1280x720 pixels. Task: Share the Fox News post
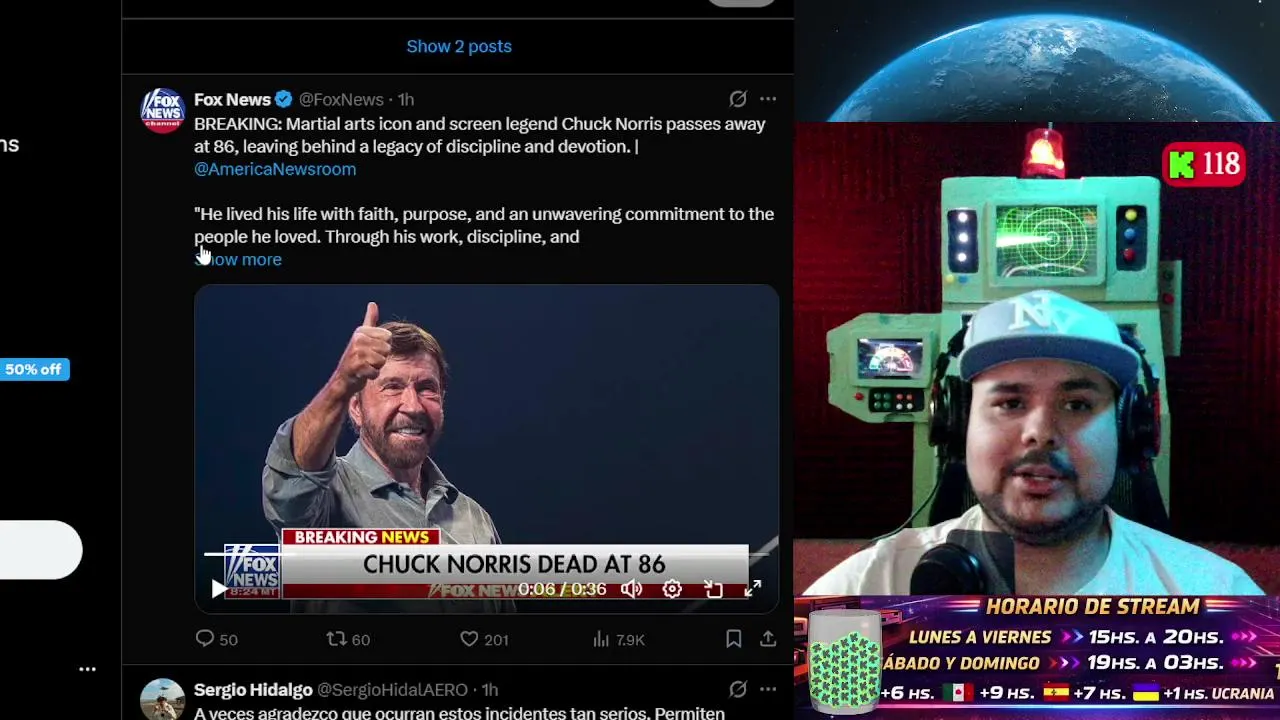(x=768, y=639)
